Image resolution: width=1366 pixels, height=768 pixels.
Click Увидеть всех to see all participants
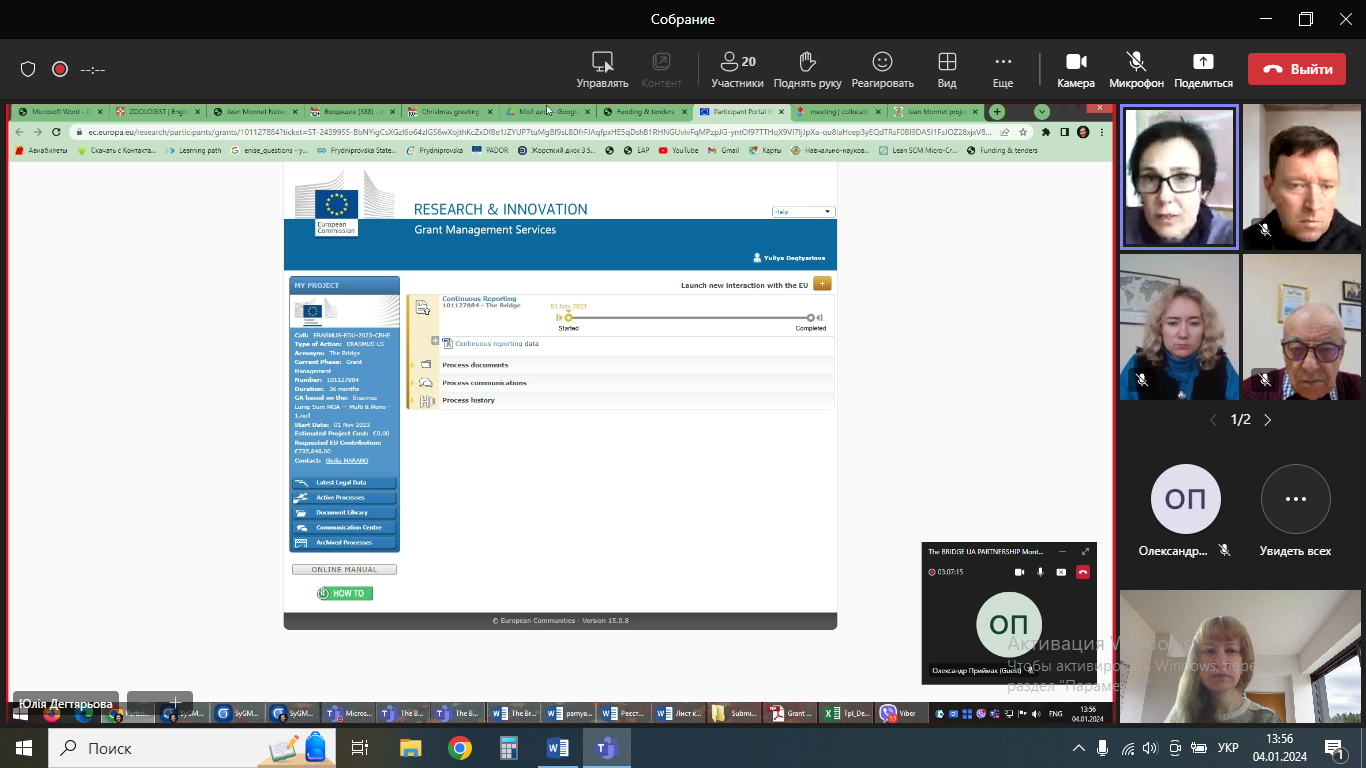(x=1295, y=499)
